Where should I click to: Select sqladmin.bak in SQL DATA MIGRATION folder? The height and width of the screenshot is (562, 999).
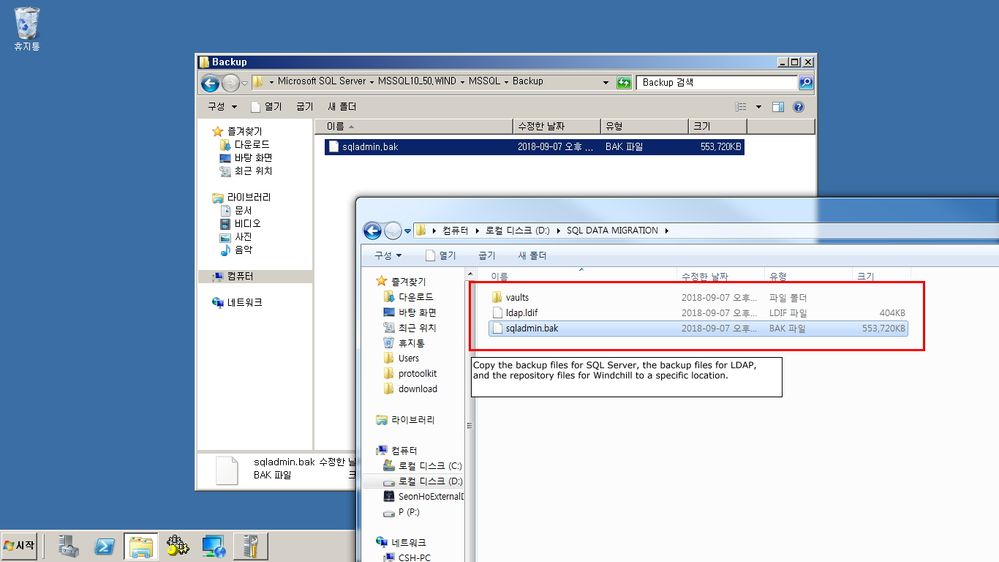click(x=698, y=329)
